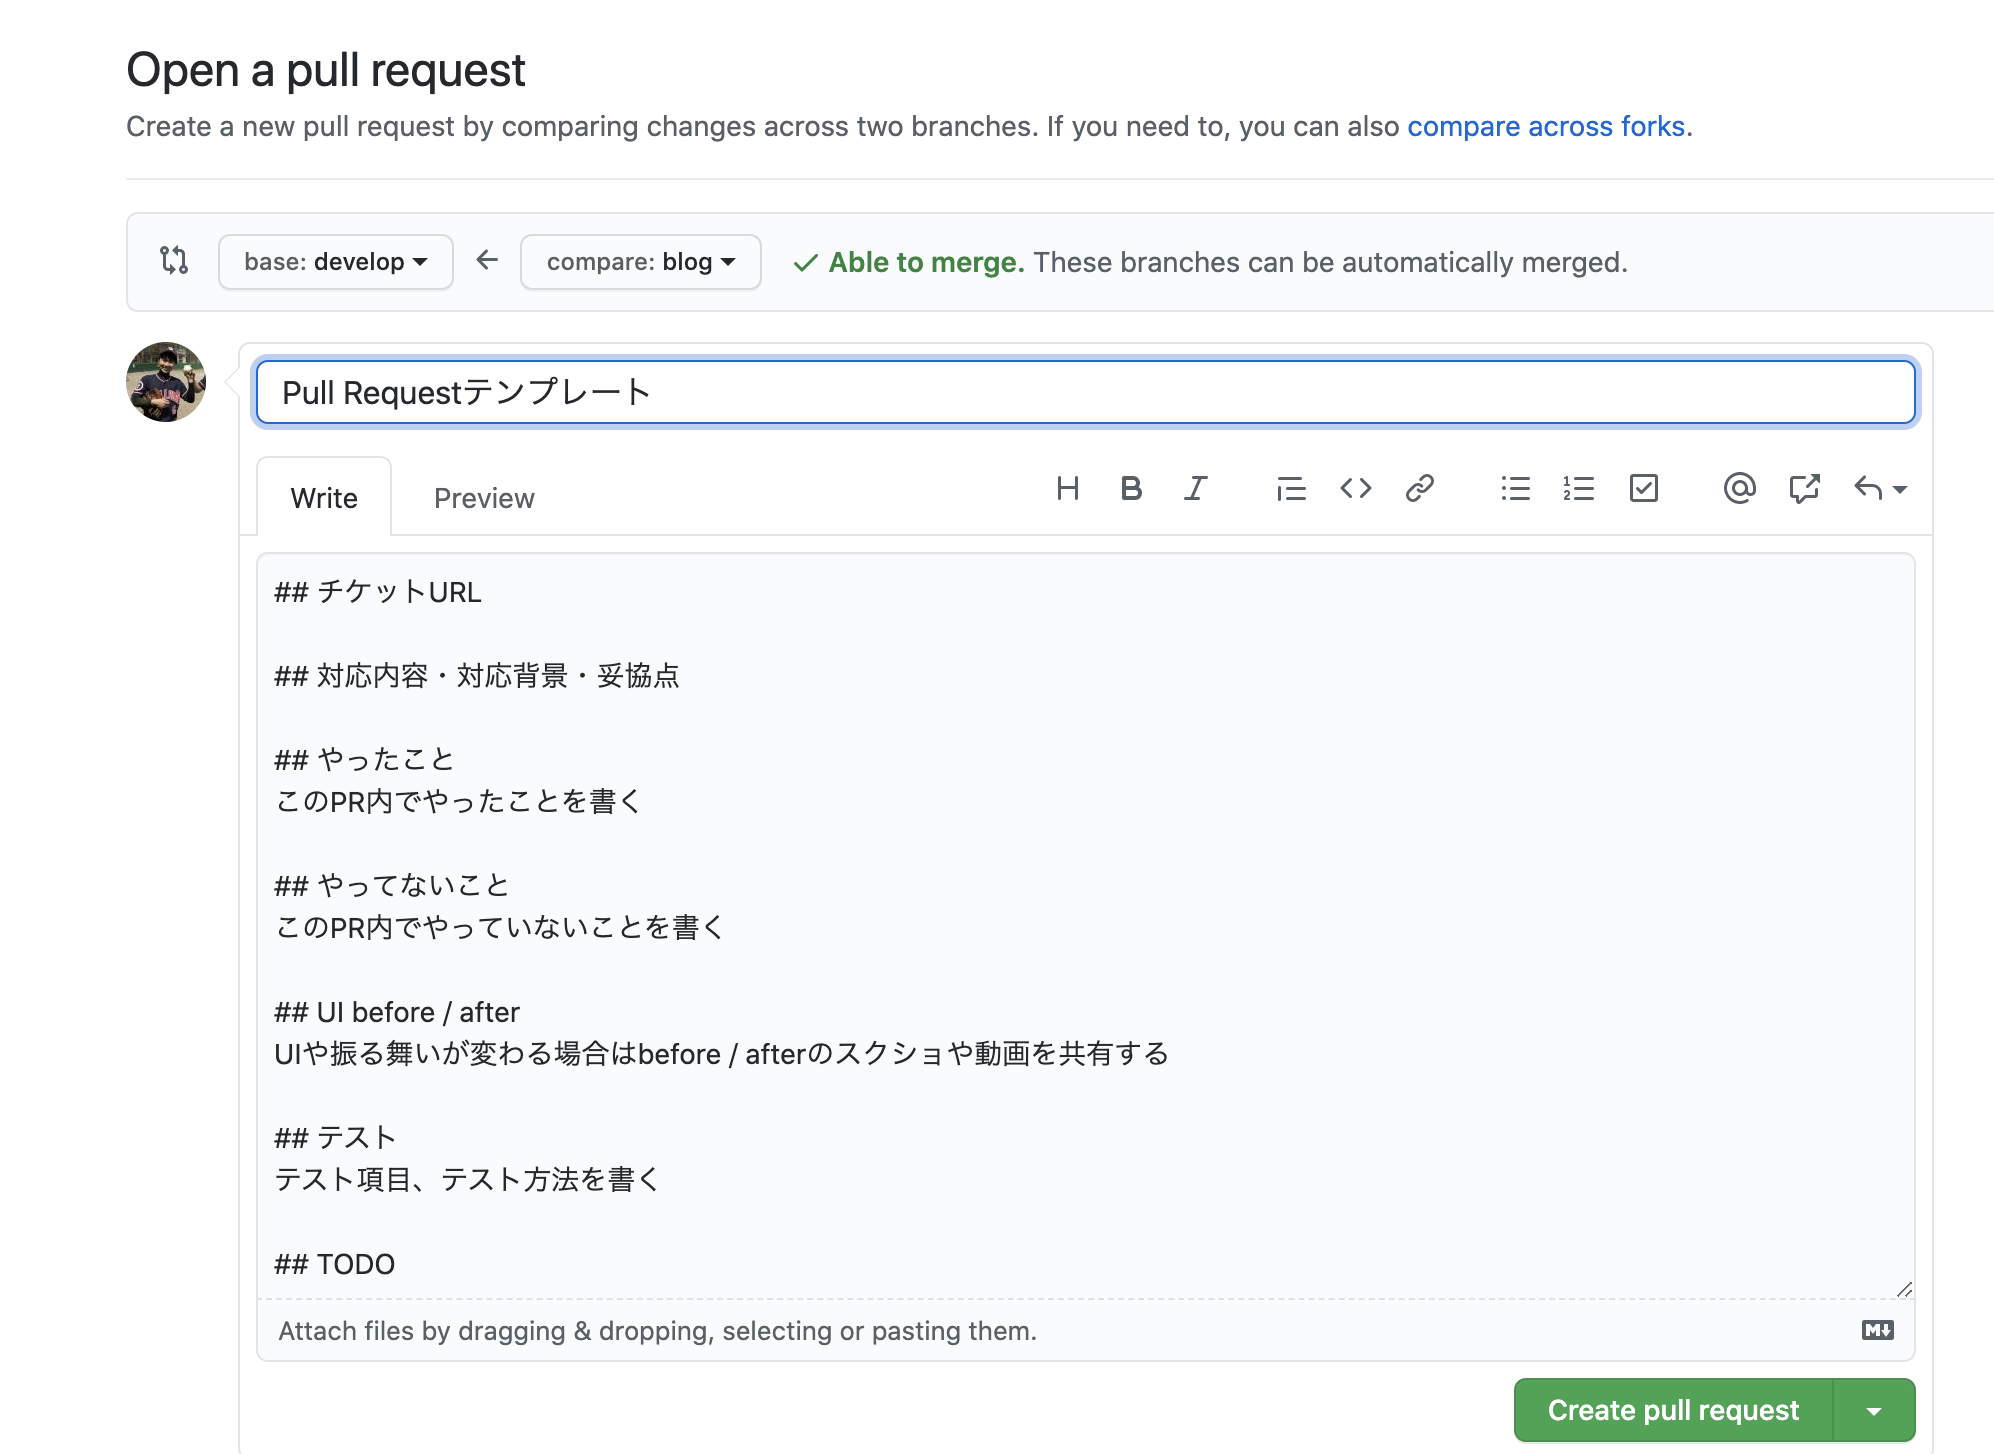Open the Create pull request dropdown arrow
The width and height of the screenshot is (1994, 1454).
[1872, 1410]
